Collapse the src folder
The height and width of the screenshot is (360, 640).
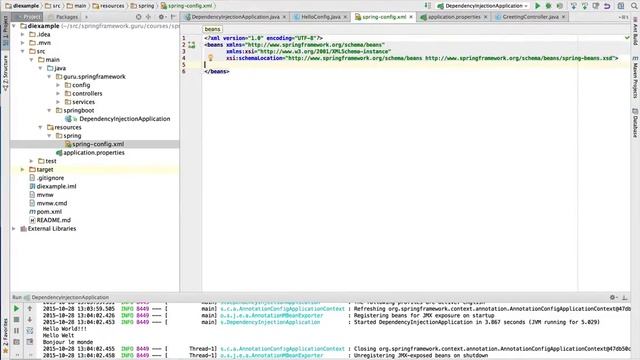tap(22, 51)
